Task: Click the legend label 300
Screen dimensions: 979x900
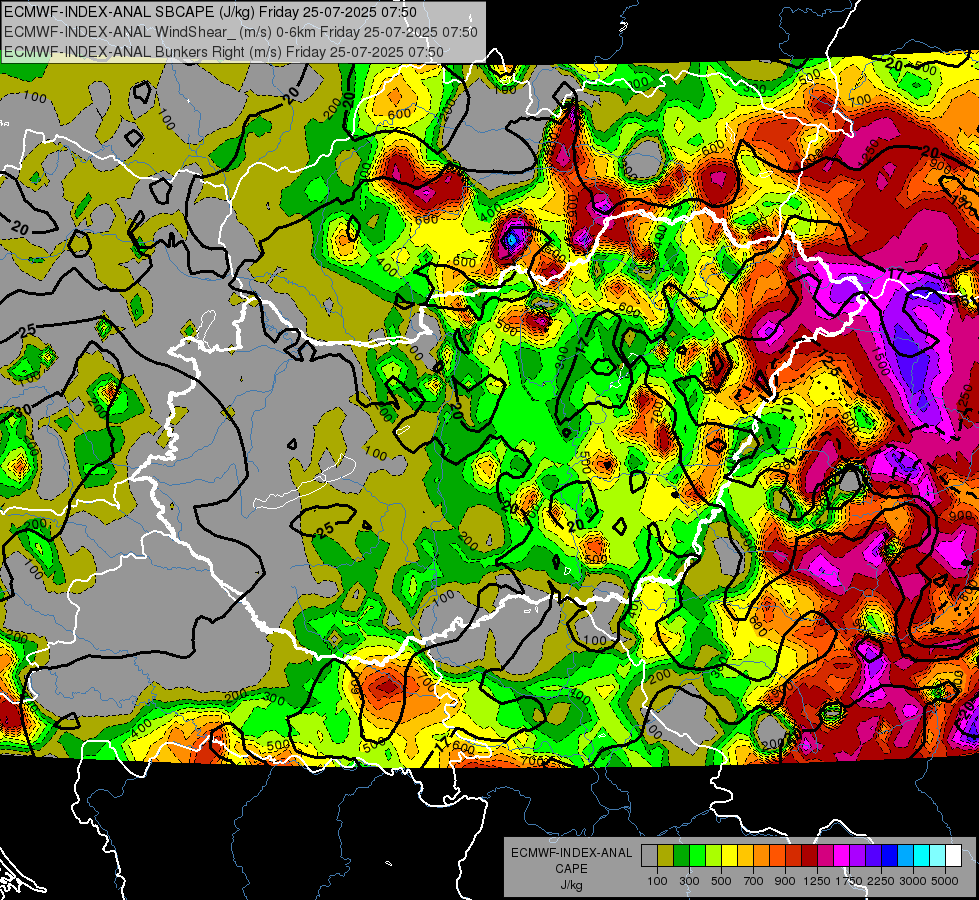Action: point(689,881)
